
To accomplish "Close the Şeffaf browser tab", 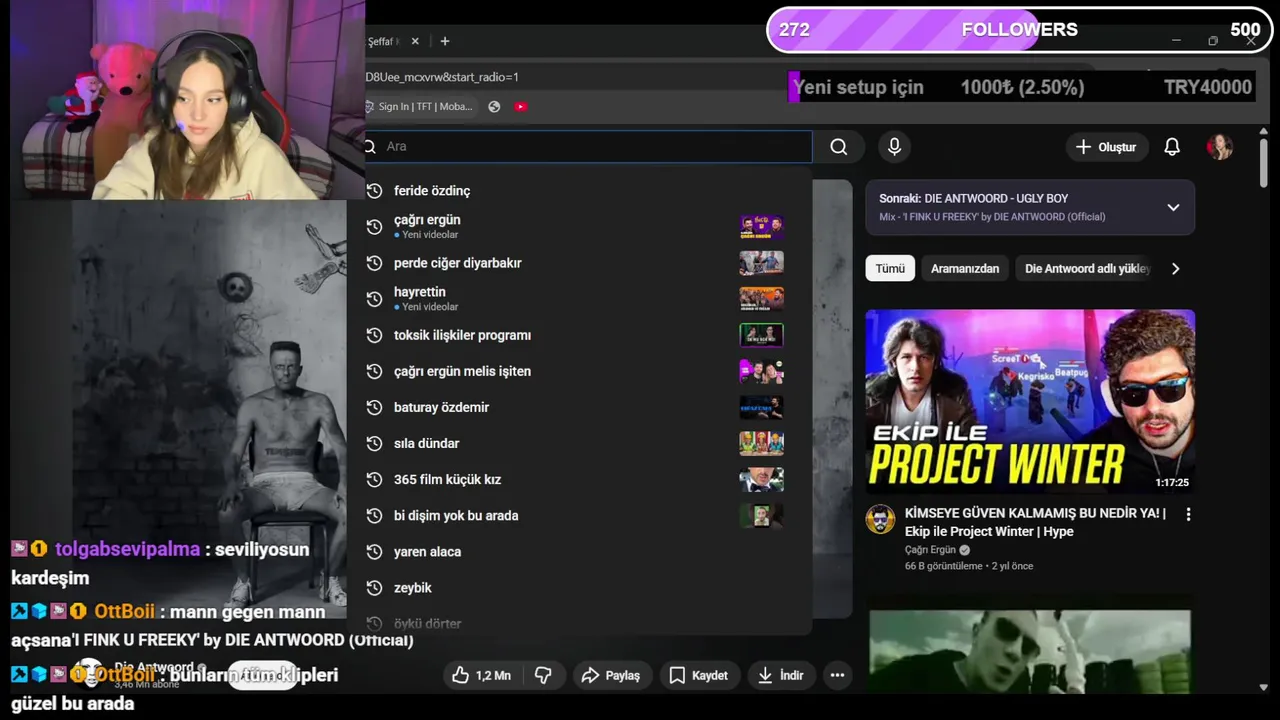I will (x=415, y=41).
